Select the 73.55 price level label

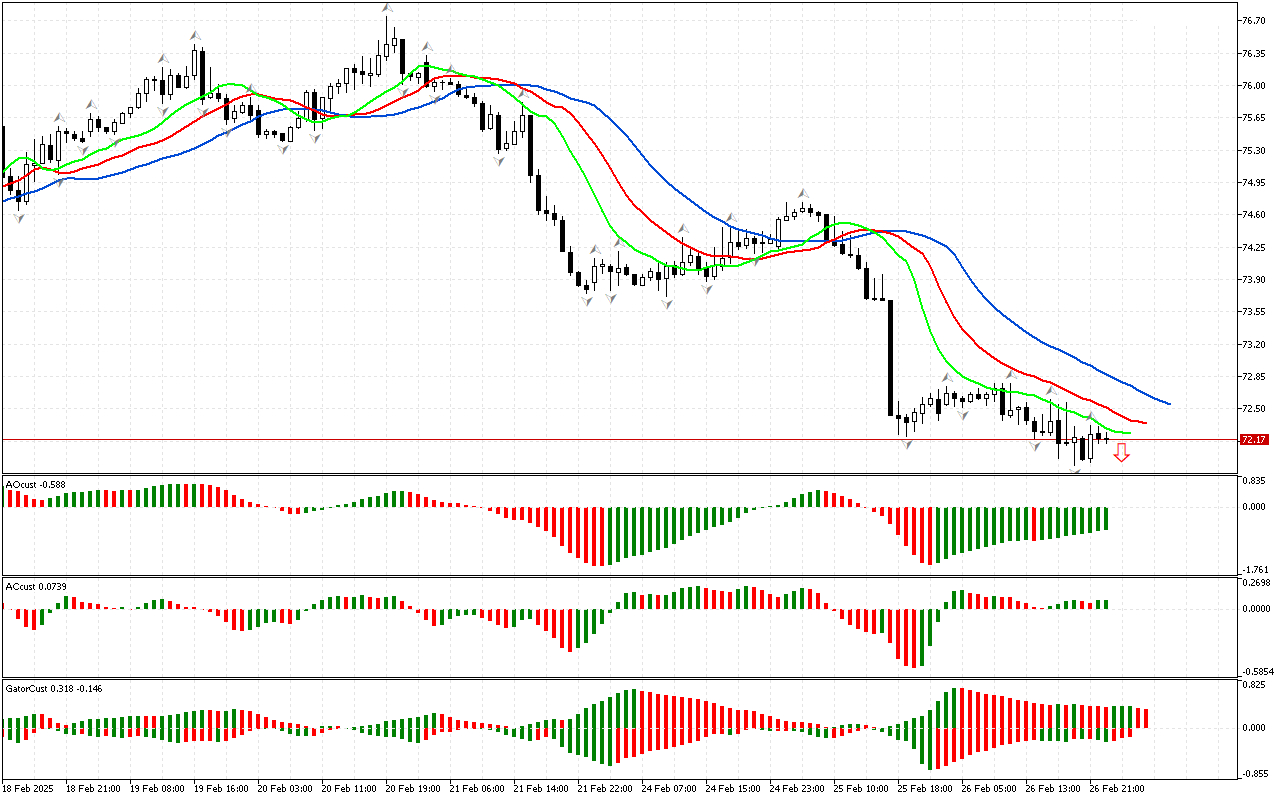pos(1254,312)
